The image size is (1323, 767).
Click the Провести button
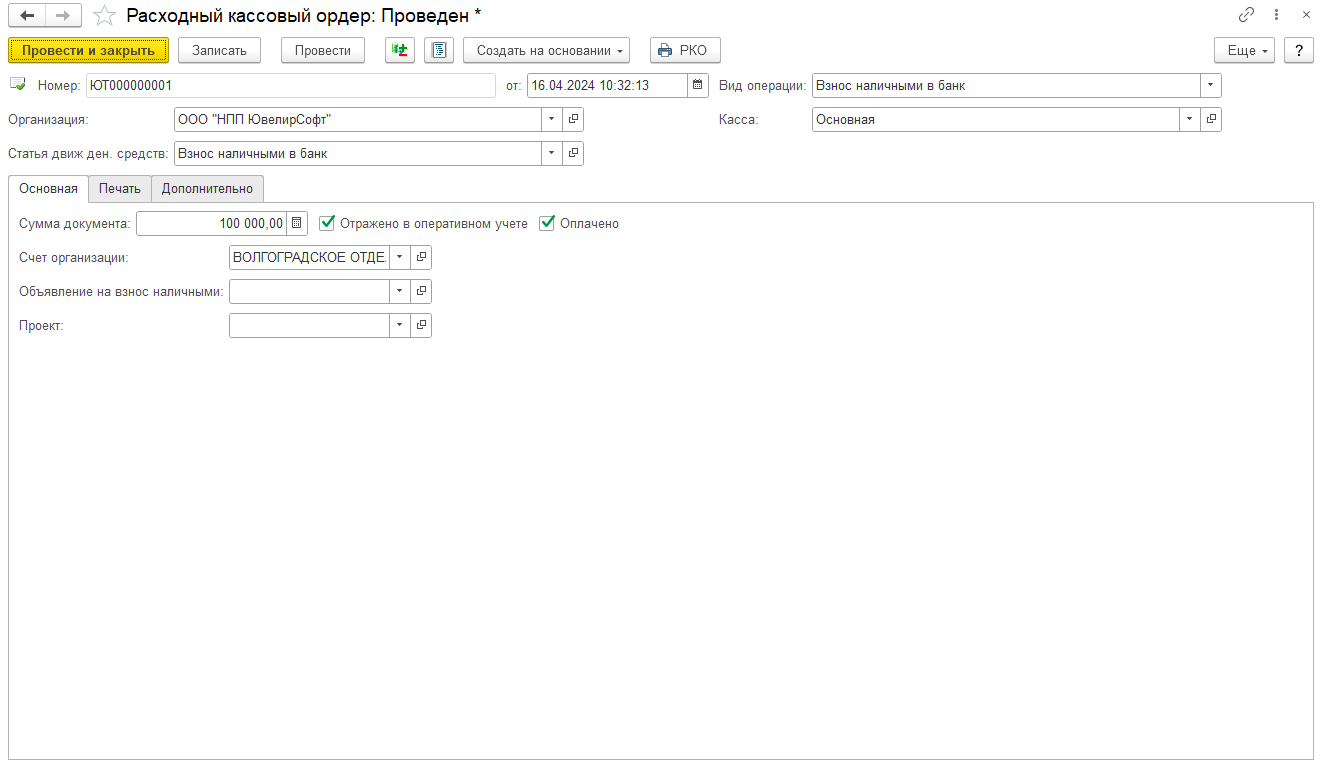pos(323,50)
